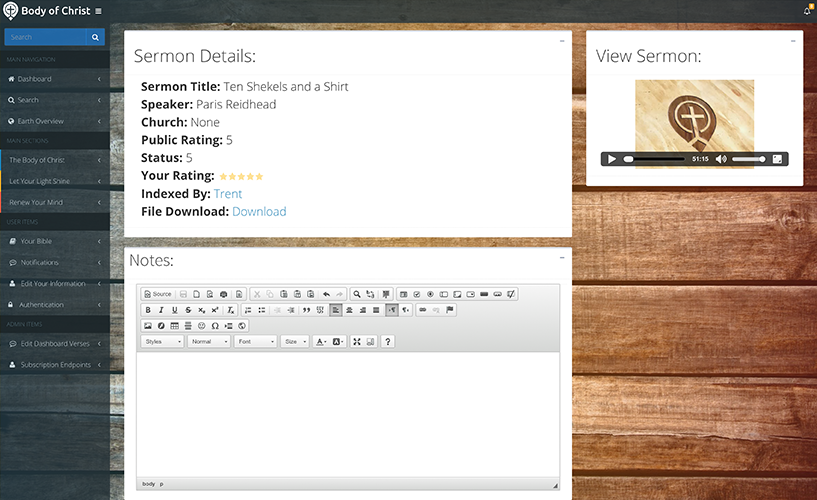Insert a numbered list
This screenshot has height=500, width=817.
pyautogui.click(x=248, y=310)
